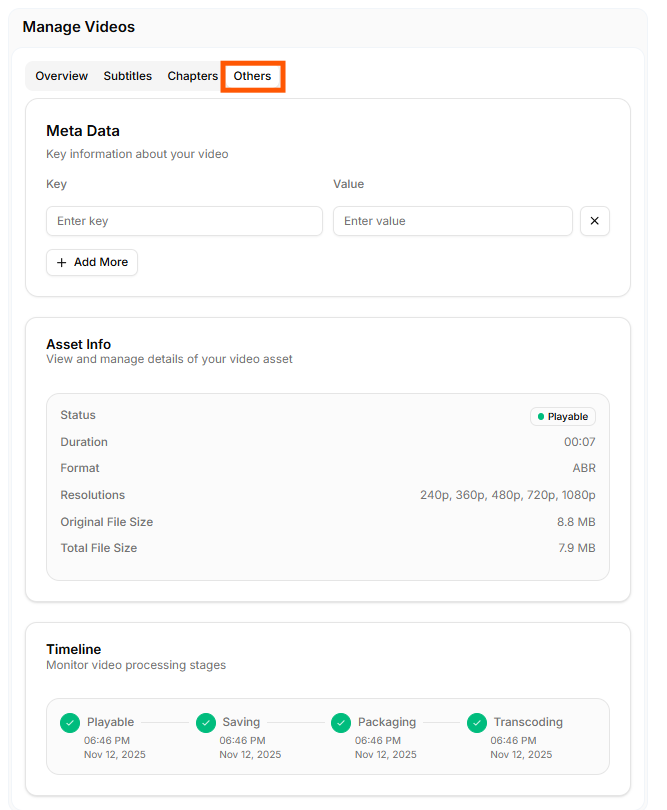The image size is (667, 810).
Task: Click the Transcoding stage green checkmark icon
Action: point(477,722)
